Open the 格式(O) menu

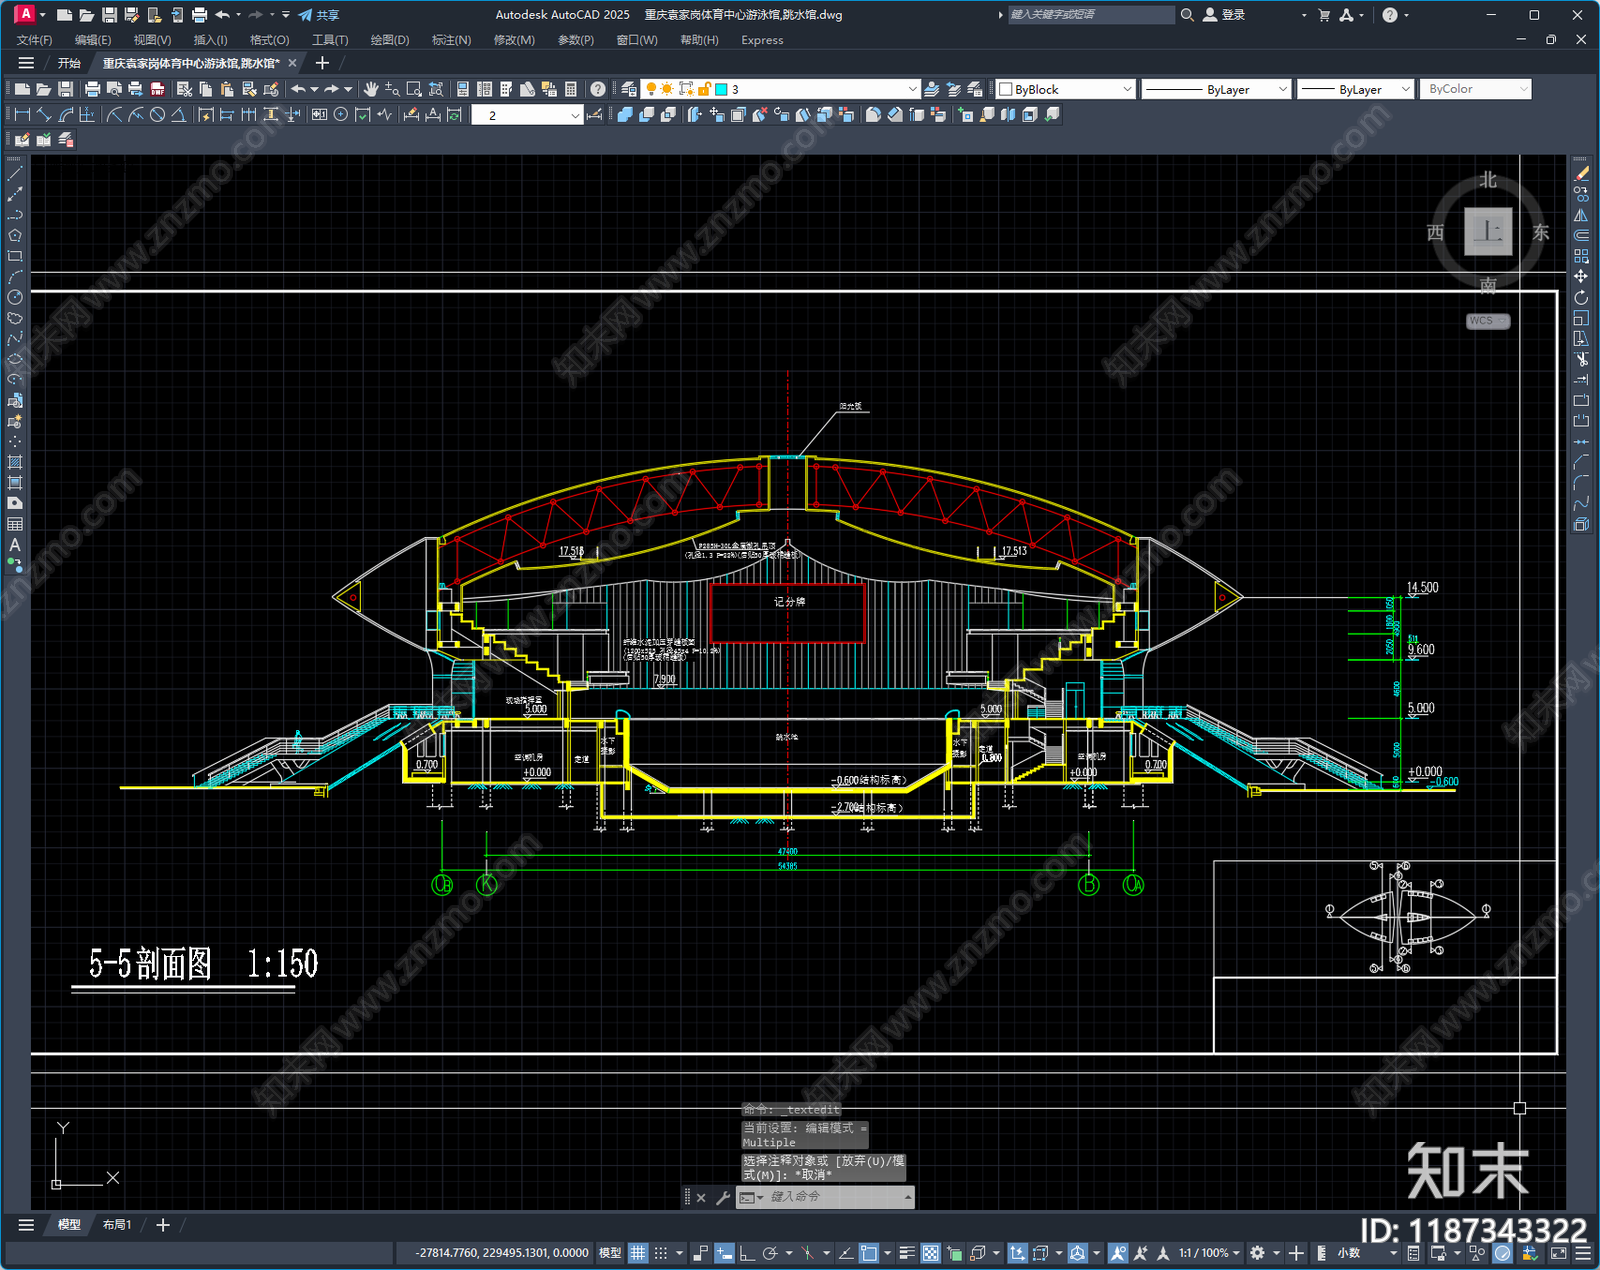(x=269, y=40)
